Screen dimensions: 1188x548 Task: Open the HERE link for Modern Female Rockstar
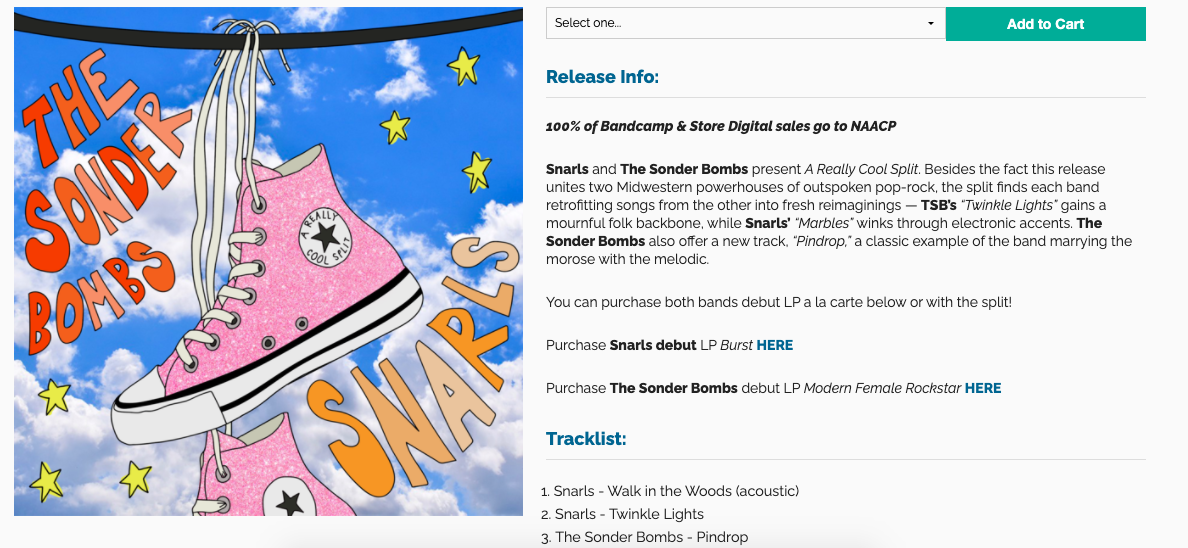click(x=983, y=388)
